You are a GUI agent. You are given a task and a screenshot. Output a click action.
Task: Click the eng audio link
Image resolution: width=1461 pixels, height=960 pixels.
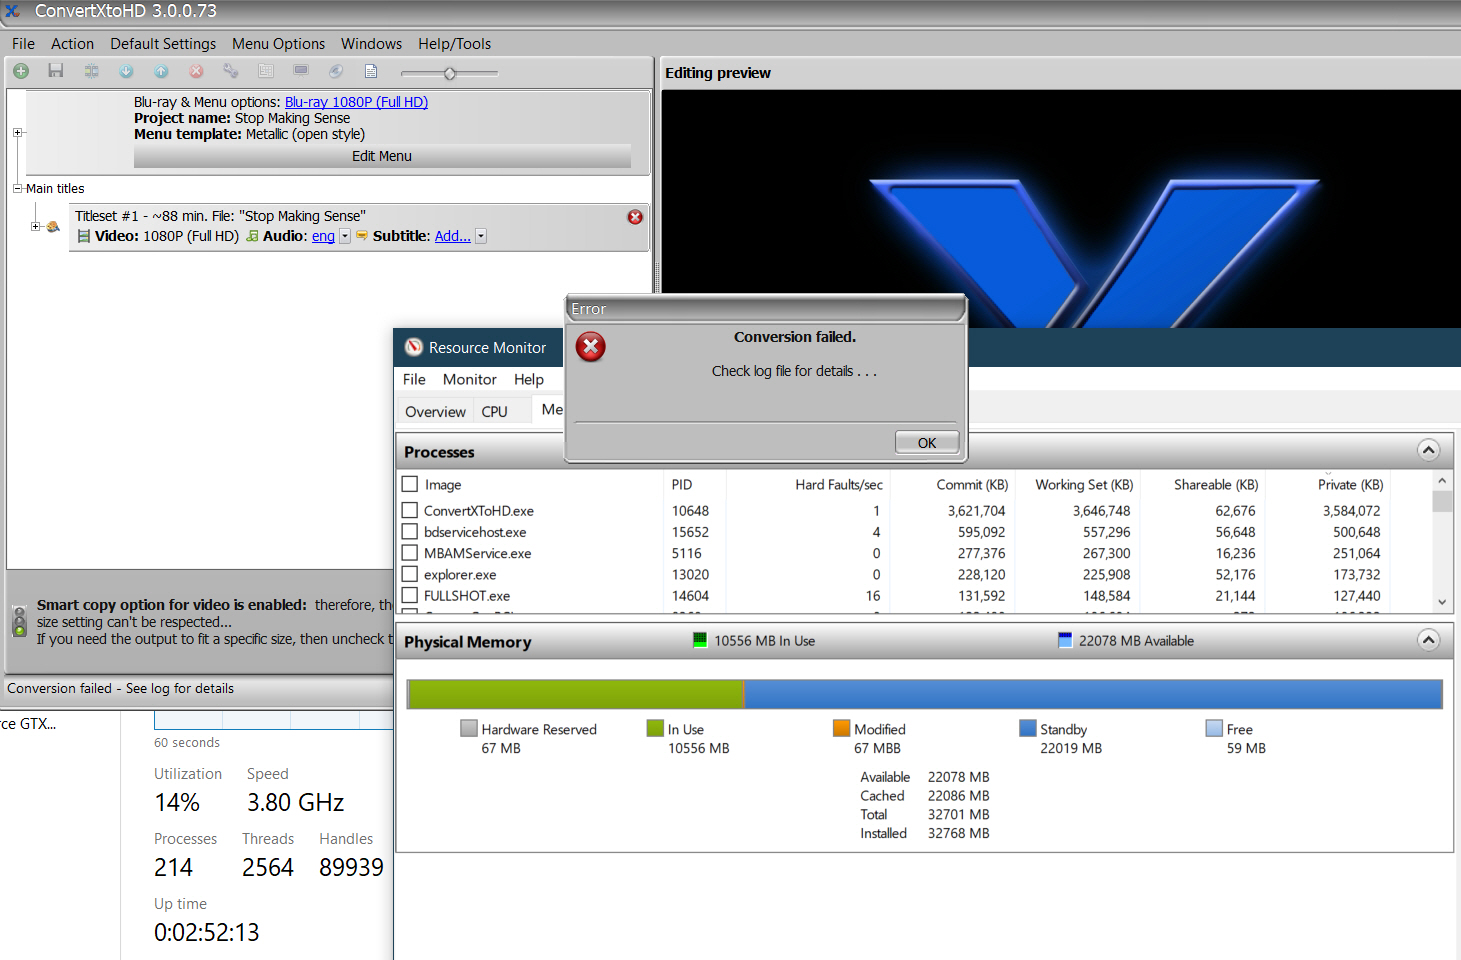pyautogui.click(x=323, y=236)
